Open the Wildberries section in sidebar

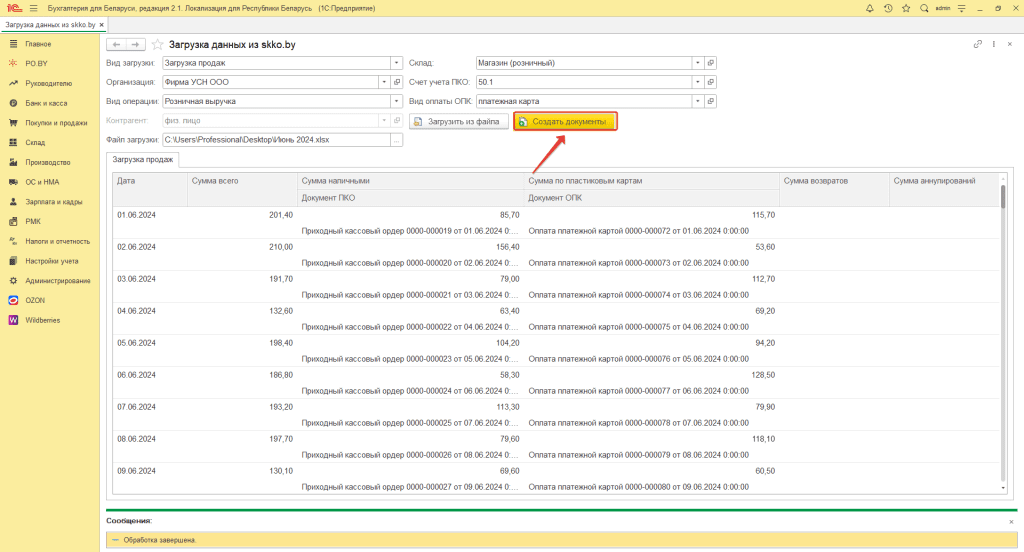click(x=44, y=320)
